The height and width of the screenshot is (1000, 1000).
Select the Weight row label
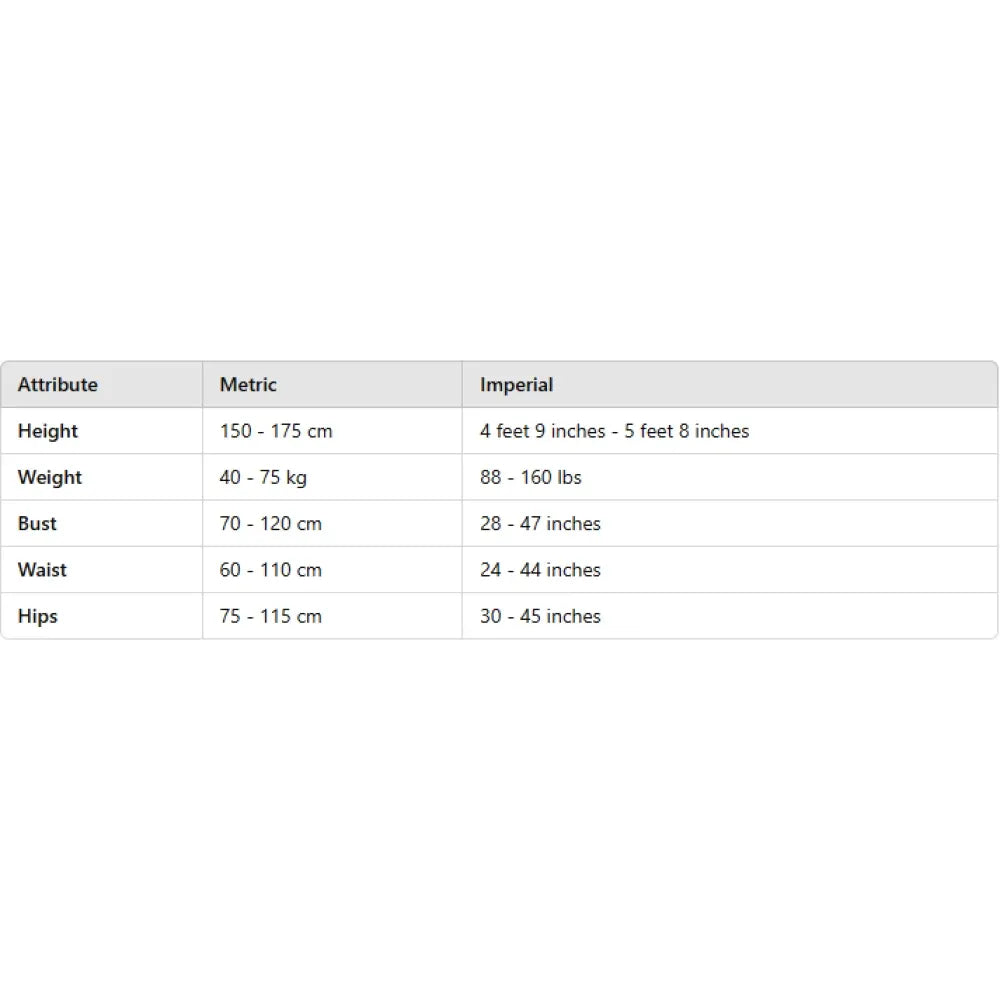pyautogui.click(x=50, y=477)
